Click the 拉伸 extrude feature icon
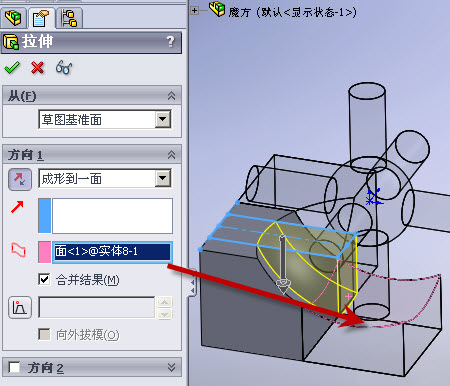The height and width of the screenshot is (386, 450). point(11,42)
